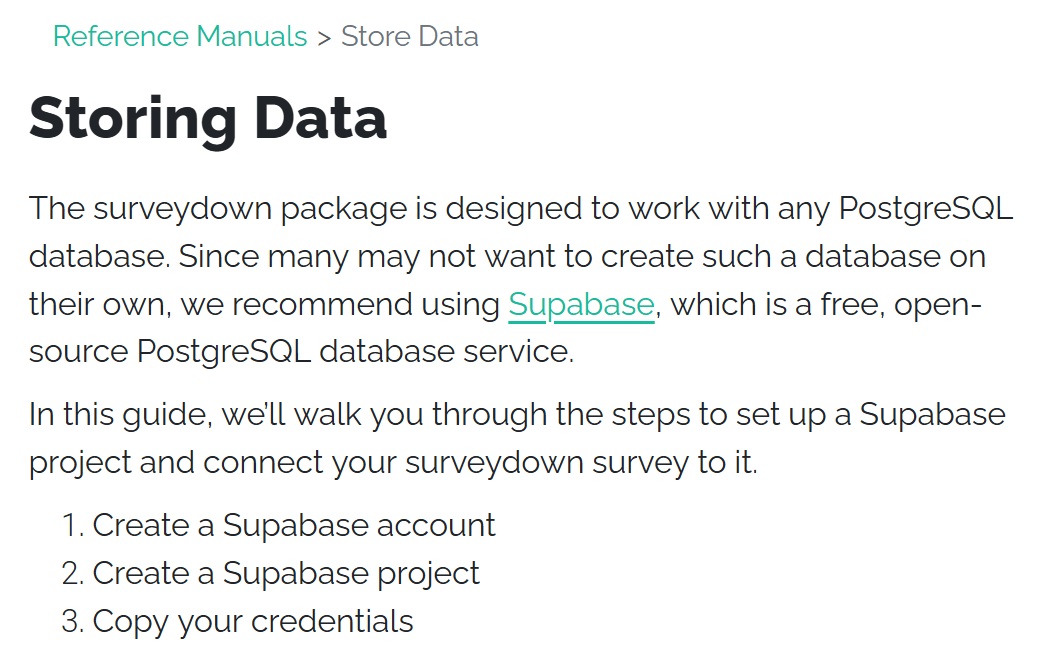
Task: Click list number 1 marker
Action: pos(71,525)
